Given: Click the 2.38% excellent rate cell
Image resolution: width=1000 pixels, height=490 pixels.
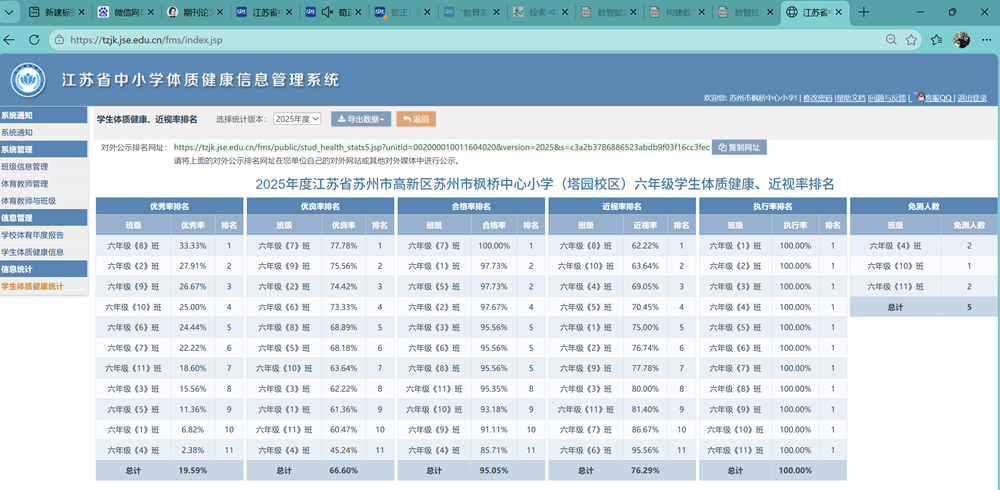Looking at the screenshot, I should coord(193,450).
